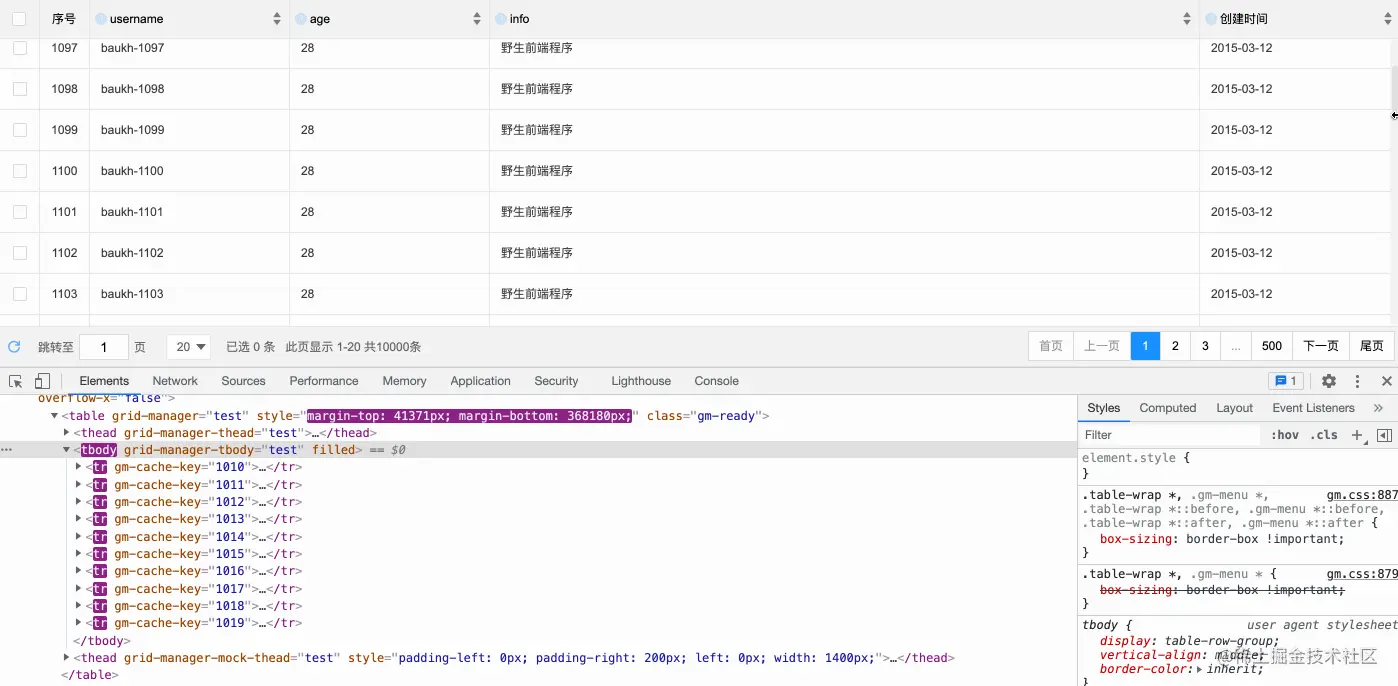
Task: Collapse the table grid-manager node
Action: (55, 416)
